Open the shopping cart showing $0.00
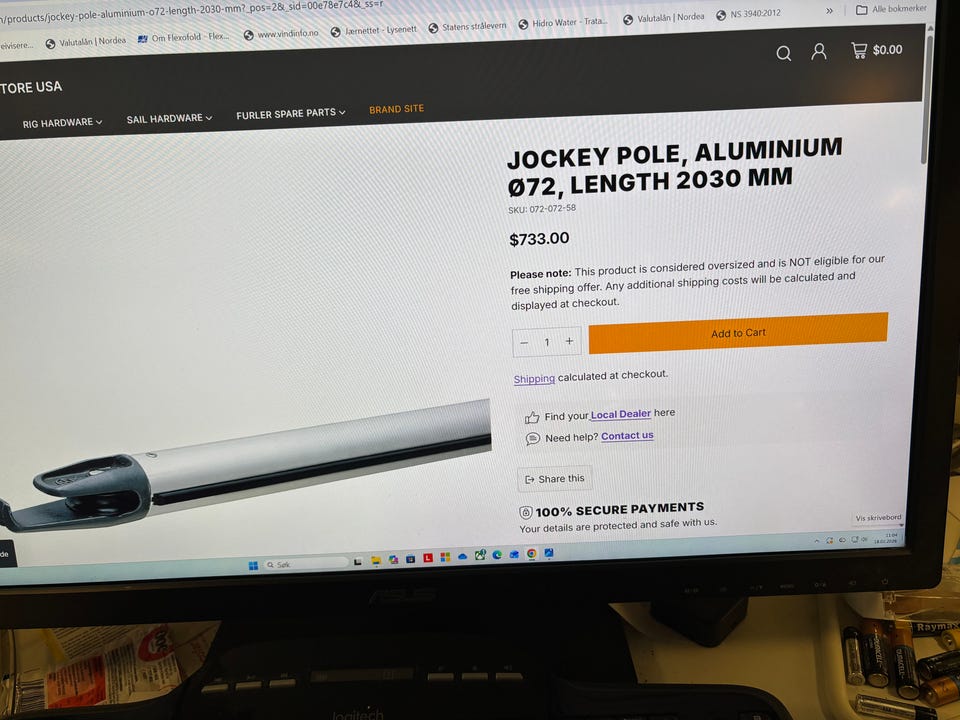The image size is (960, 720). 877,50
